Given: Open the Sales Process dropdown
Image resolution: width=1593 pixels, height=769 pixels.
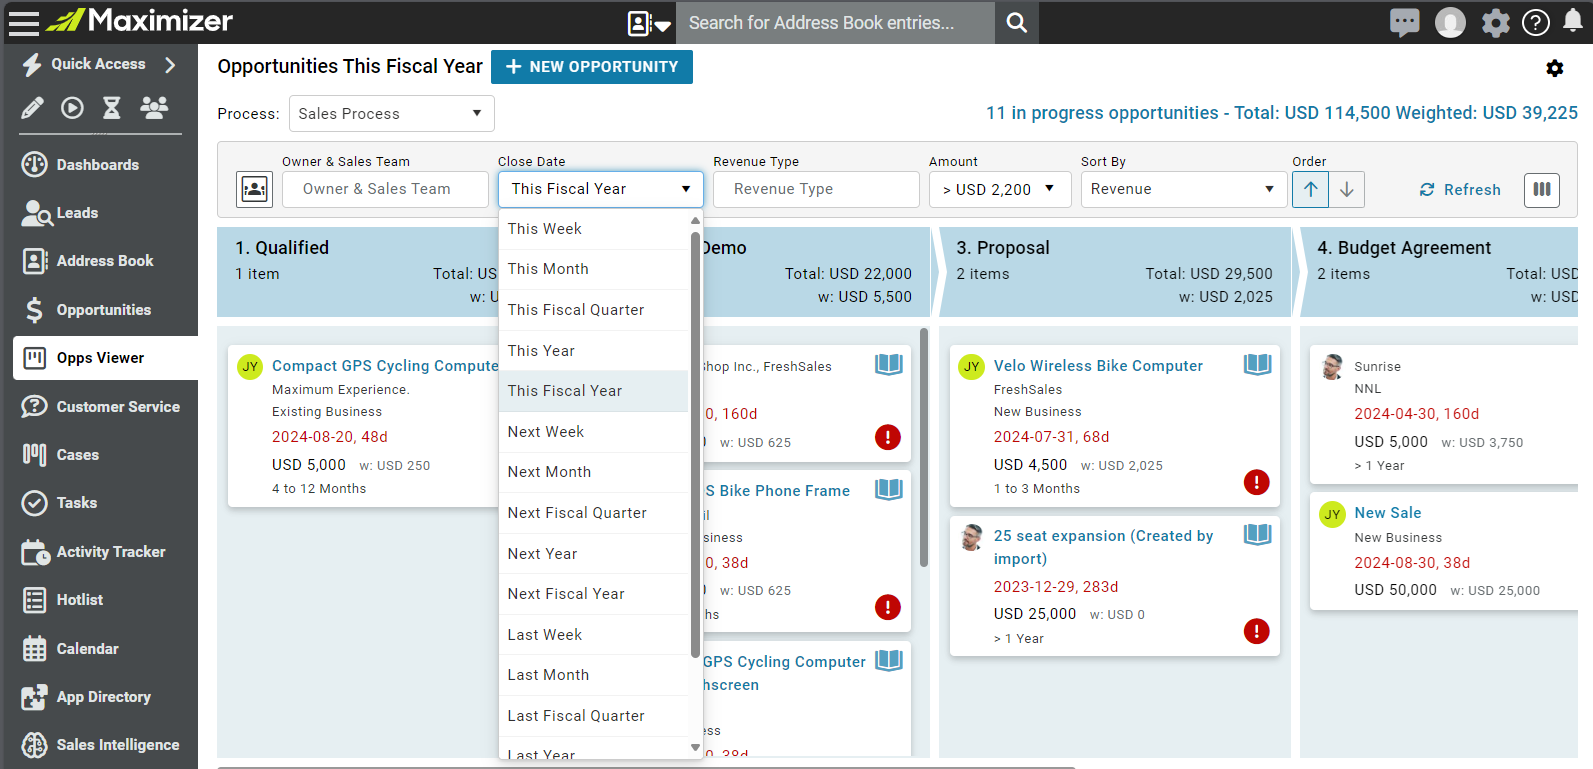Looking at the screenshot, I should click(x=392, y=114).
